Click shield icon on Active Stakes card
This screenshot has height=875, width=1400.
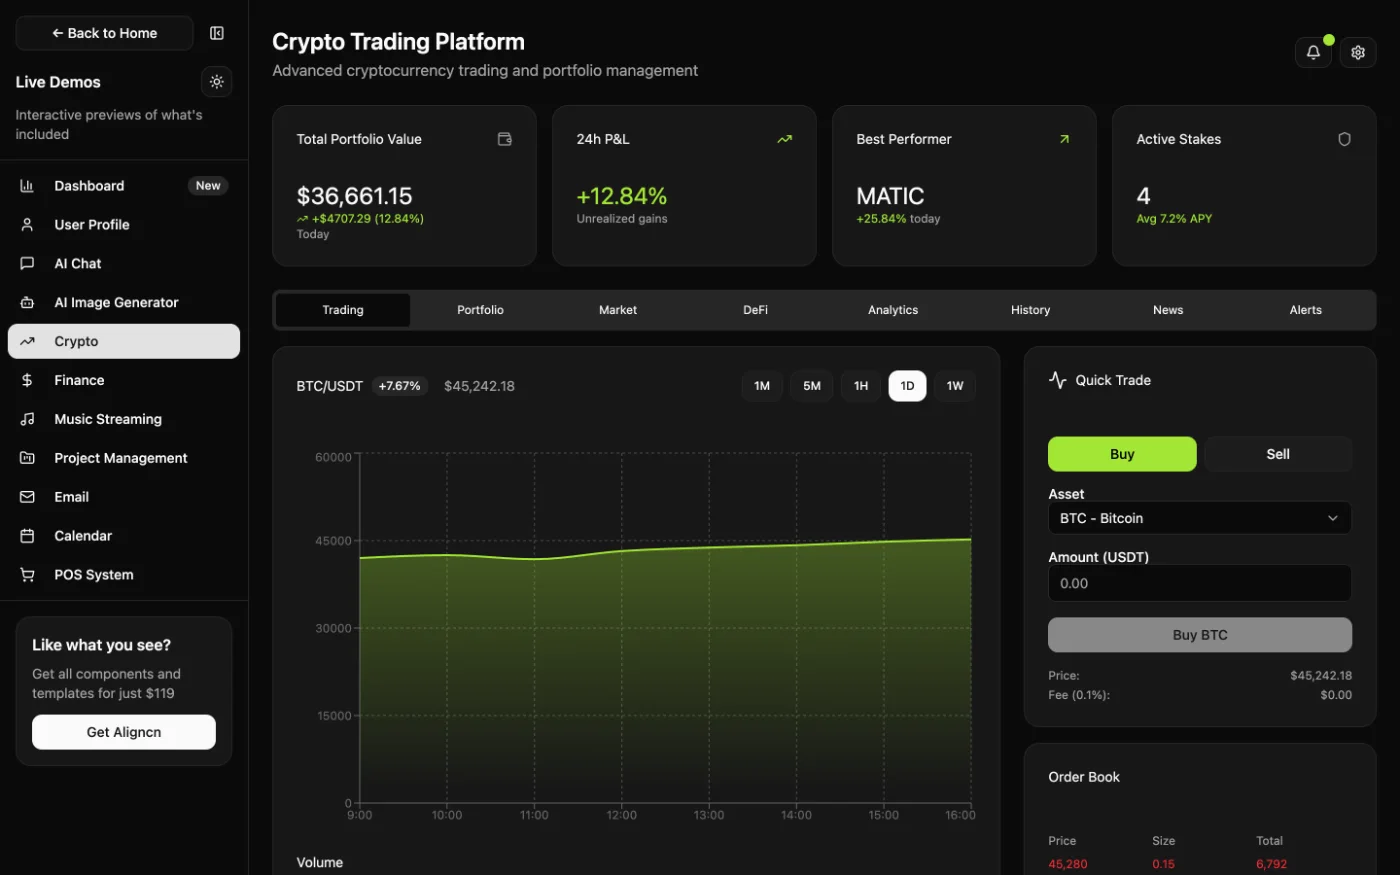click(1344, 139)
